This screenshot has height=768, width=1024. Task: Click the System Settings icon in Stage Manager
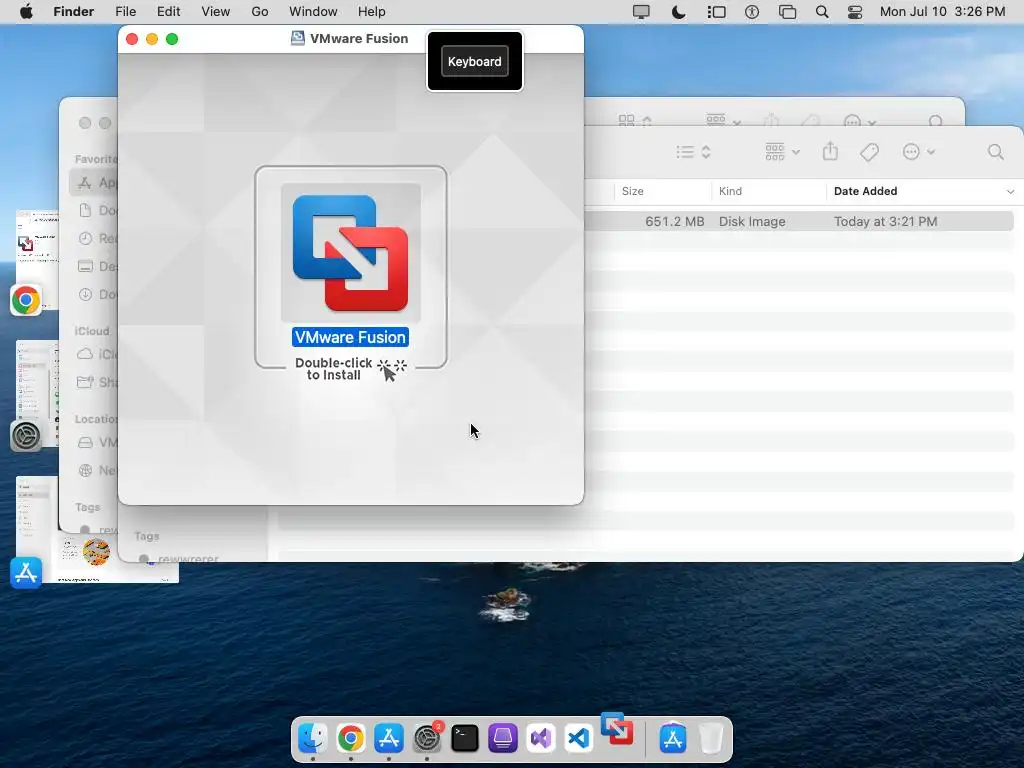click(26, 436)
